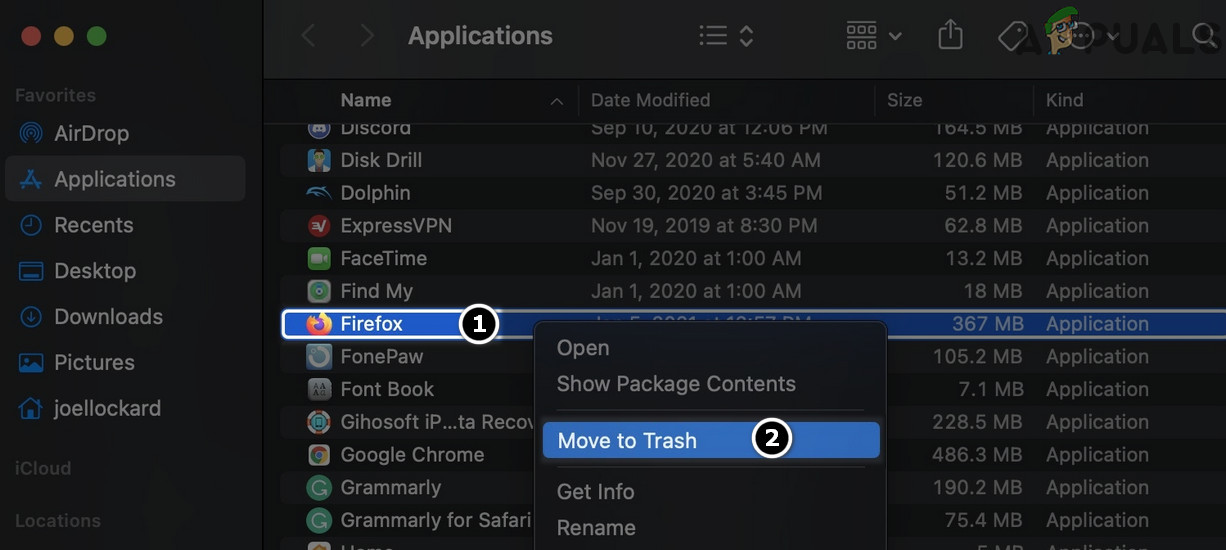Toggle the Name column sort arrow

click(557, 101)
